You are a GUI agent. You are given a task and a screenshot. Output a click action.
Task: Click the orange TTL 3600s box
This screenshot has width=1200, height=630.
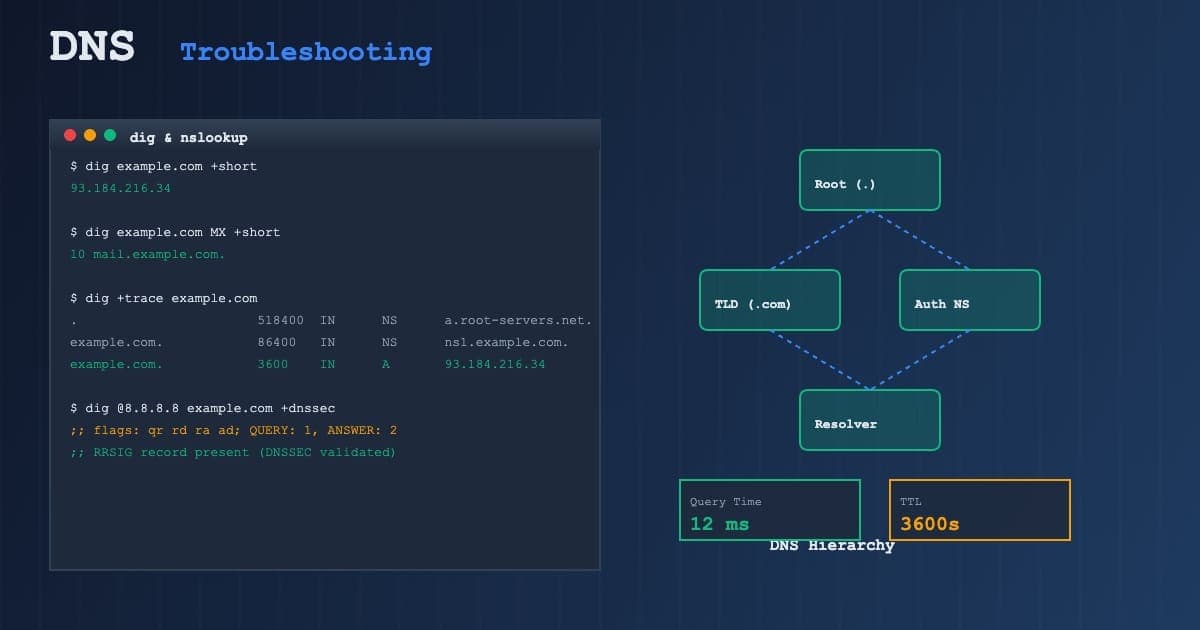point(979,510)
